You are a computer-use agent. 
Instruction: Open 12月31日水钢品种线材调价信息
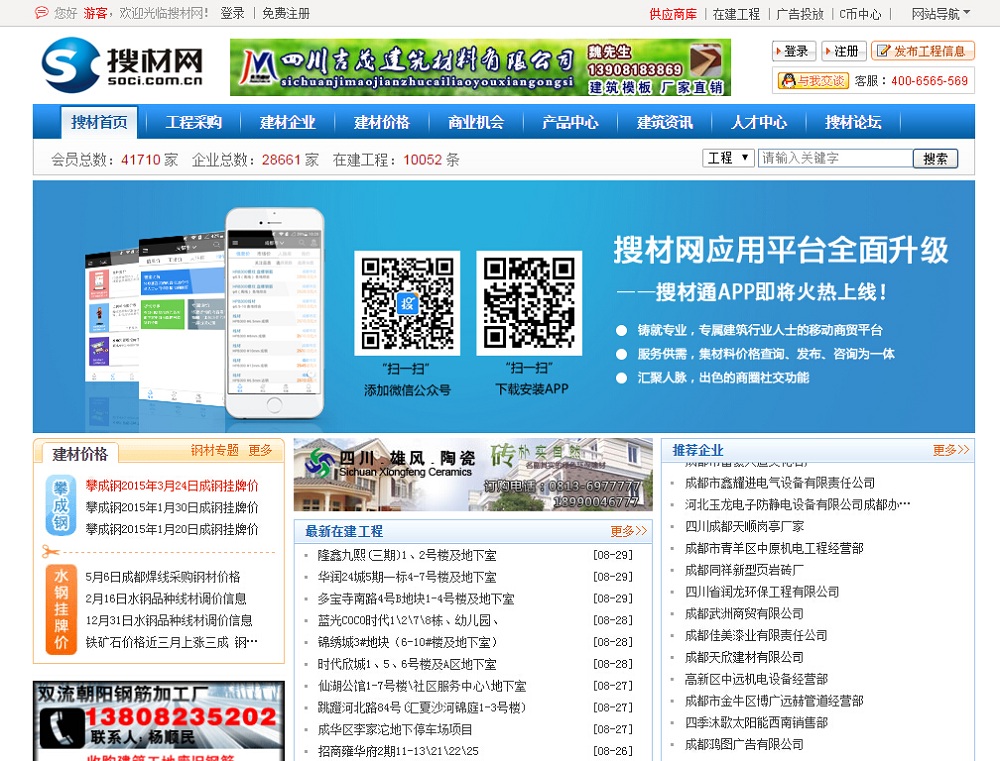(x=169, y=620)
